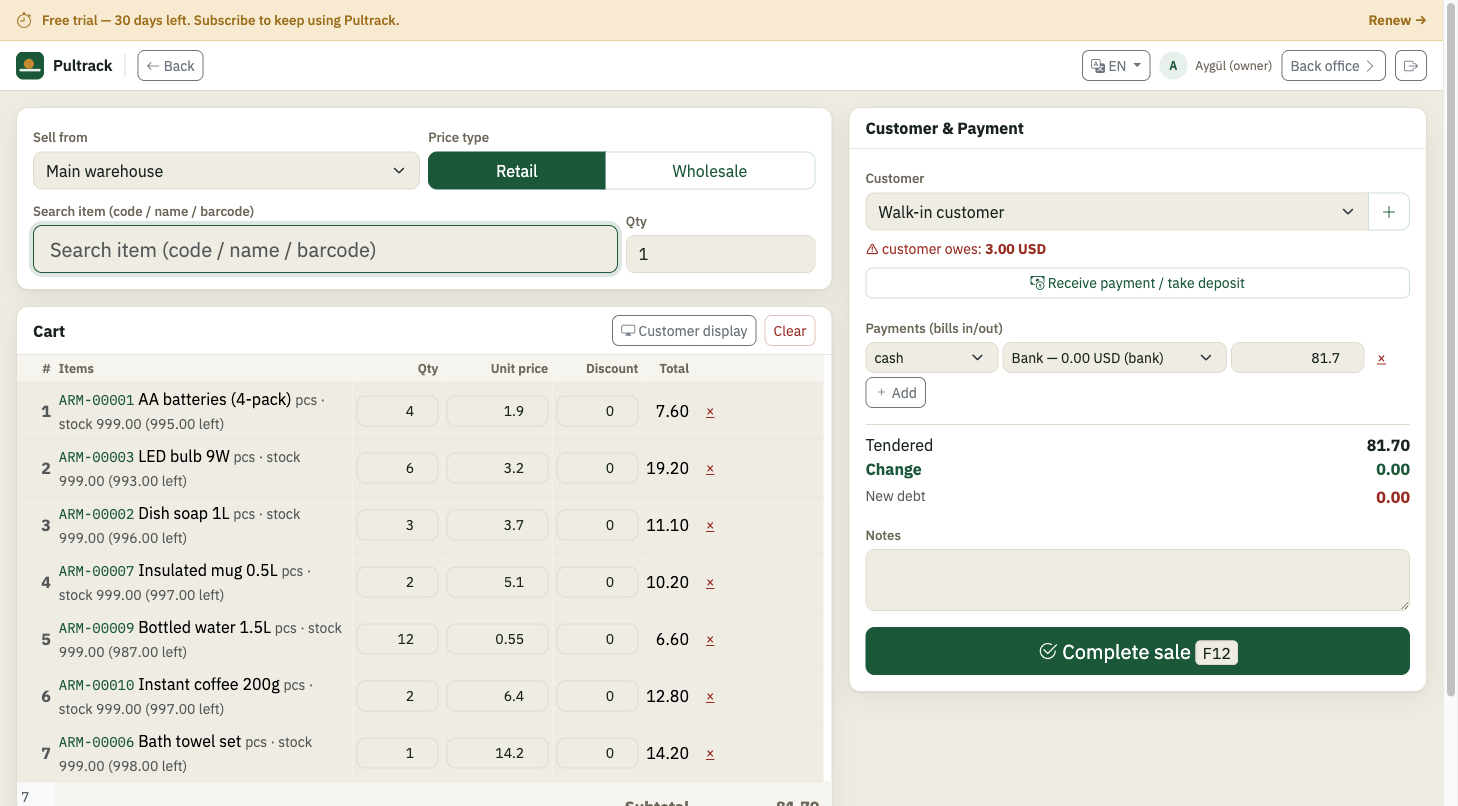
Task: Edit unit price of Bath towel set
Action: point(497,753)
